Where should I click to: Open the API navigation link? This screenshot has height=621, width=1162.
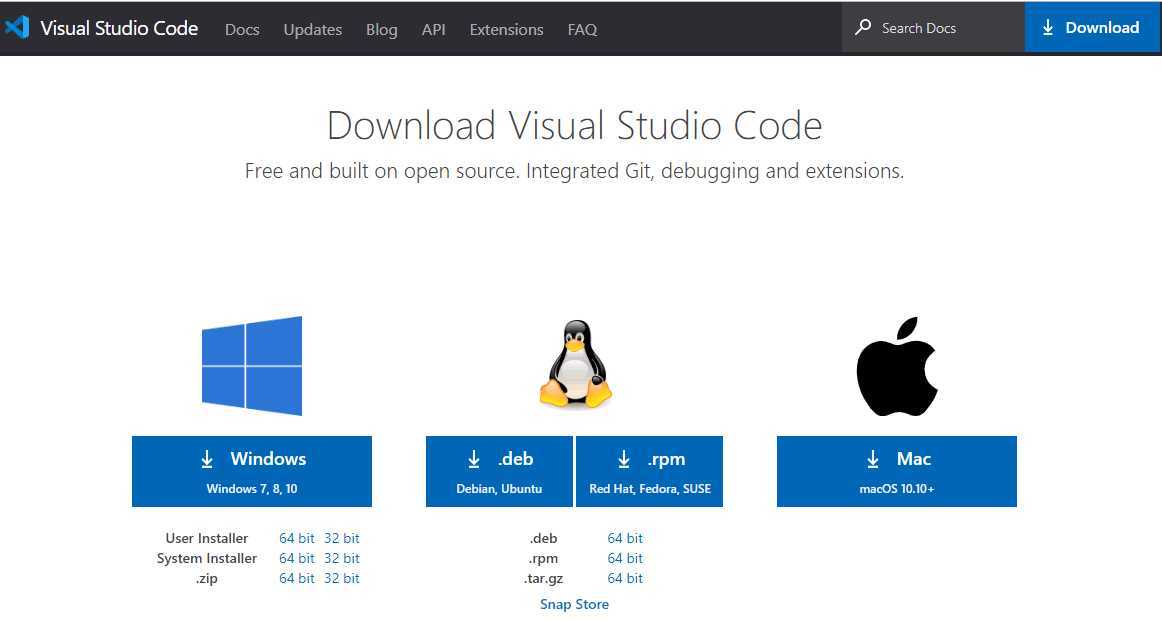(434, 30)
